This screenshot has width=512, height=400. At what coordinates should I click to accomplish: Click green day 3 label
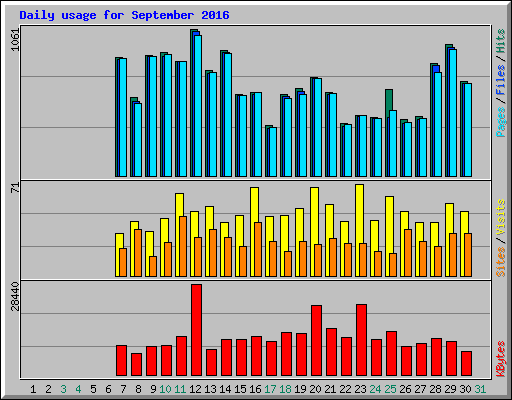[63, 389]
